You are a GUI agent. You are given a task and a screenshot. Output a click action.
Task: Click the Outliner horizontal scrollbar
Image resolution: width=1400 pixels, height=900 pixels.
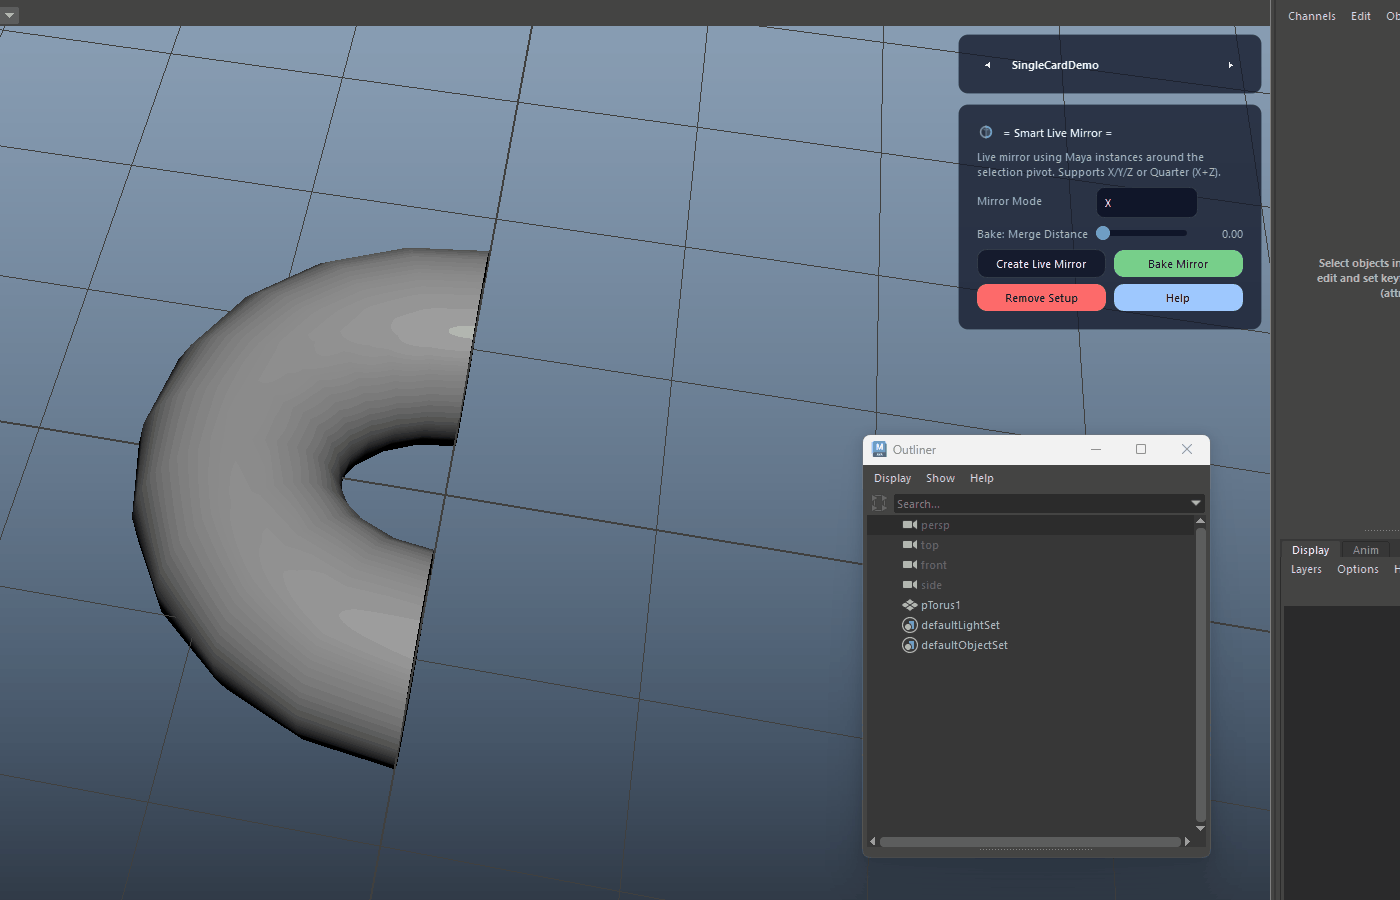pyautogui.click(x=1030, y=842)
